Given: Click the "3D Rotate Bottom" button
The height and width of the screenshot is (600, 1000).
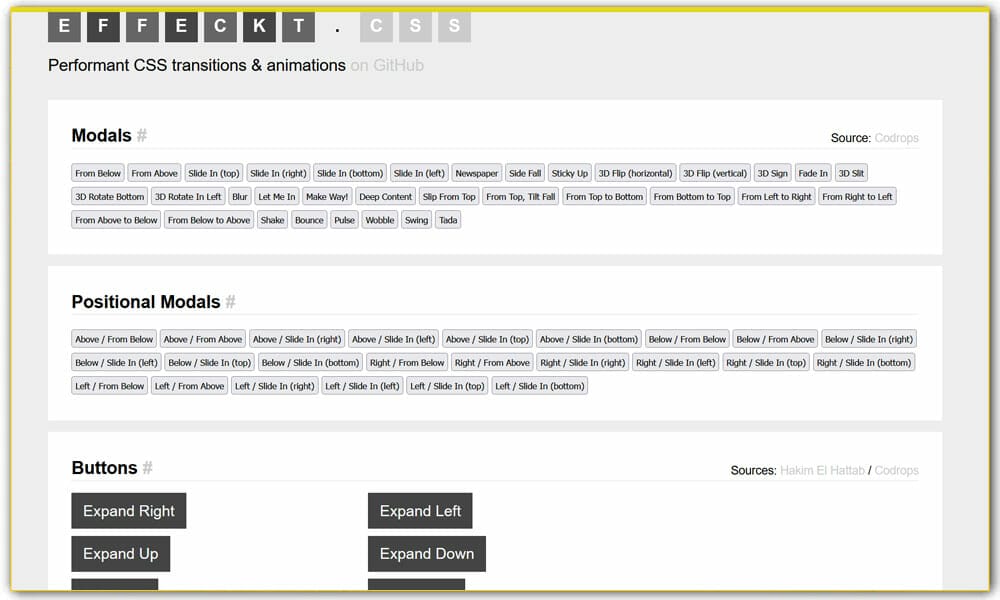Looking at the screenshot, I should tap(108, 196).
